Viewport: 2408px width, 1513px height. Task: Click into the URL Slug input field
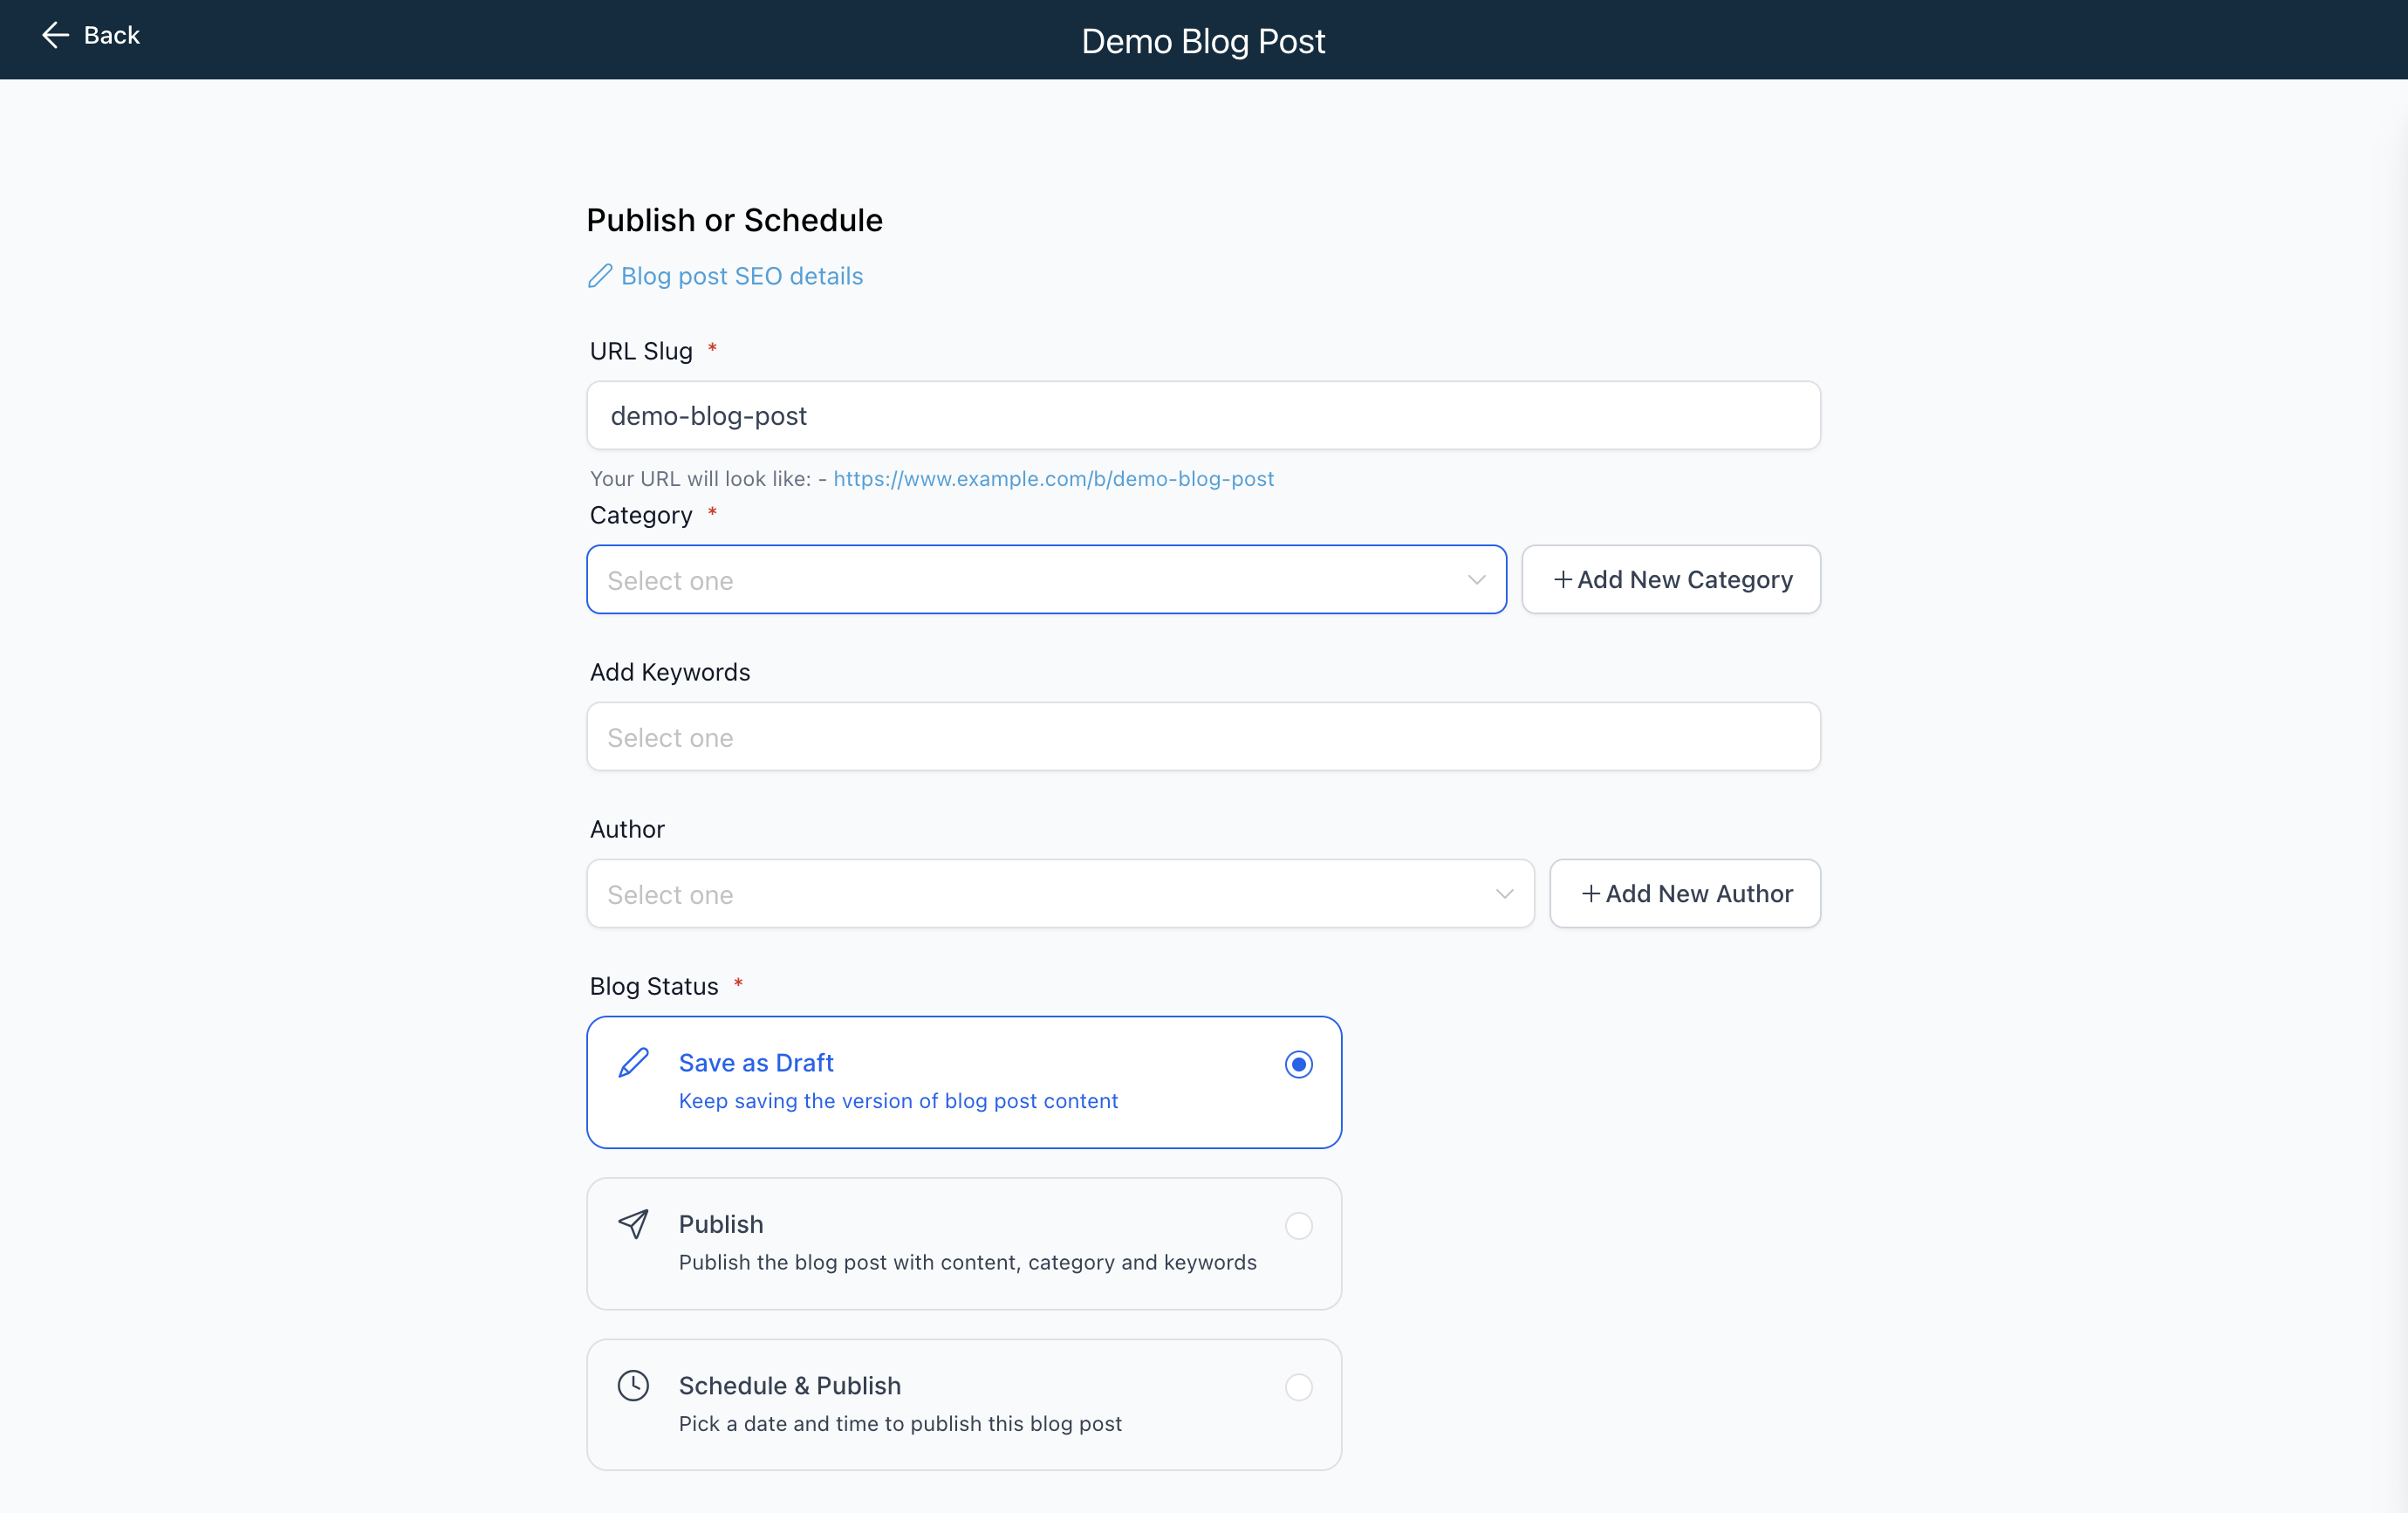(x=1203, y=416)
